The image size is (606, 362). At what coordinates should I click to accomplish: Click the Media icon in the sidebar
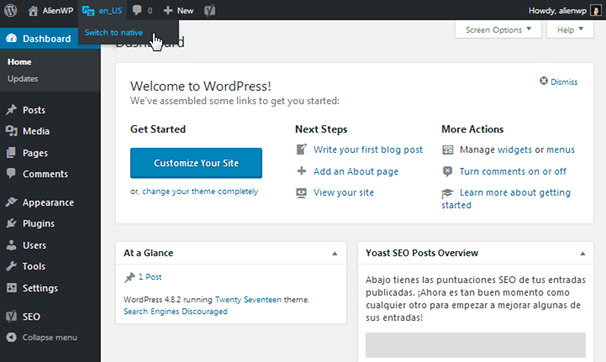11,131
